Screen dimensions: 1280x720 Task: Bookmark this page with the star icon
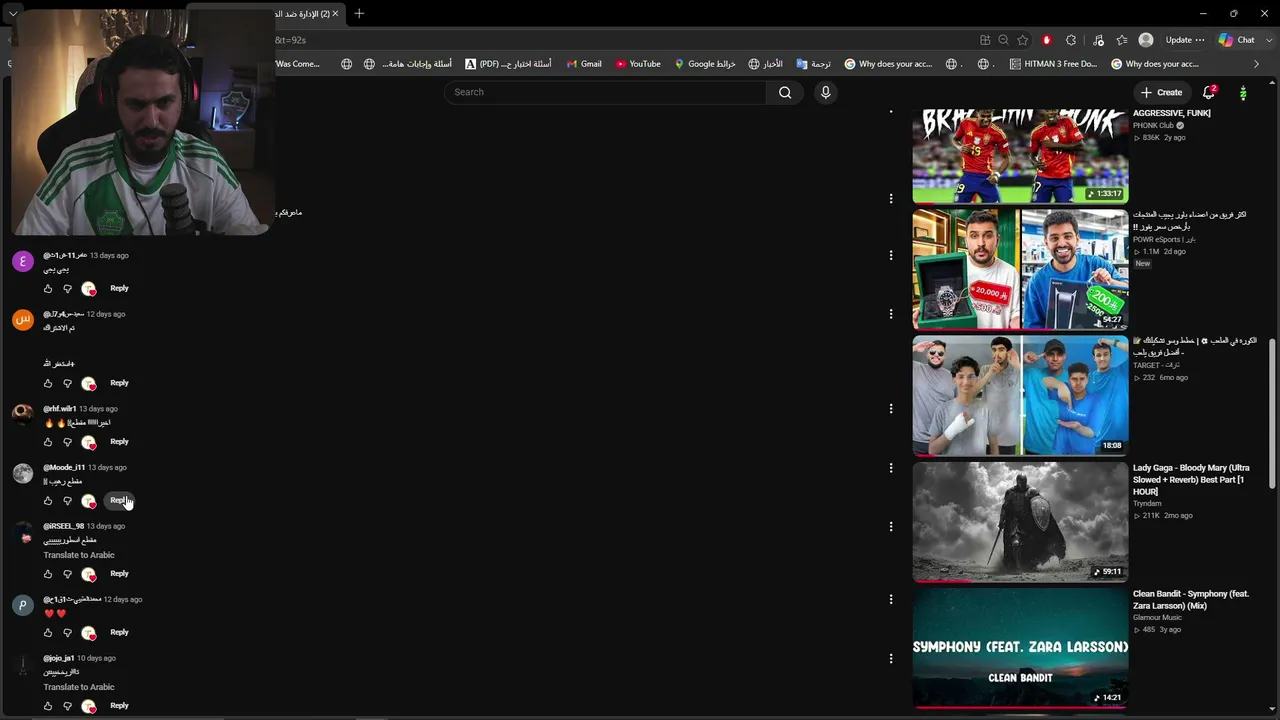coord(1022,40)
